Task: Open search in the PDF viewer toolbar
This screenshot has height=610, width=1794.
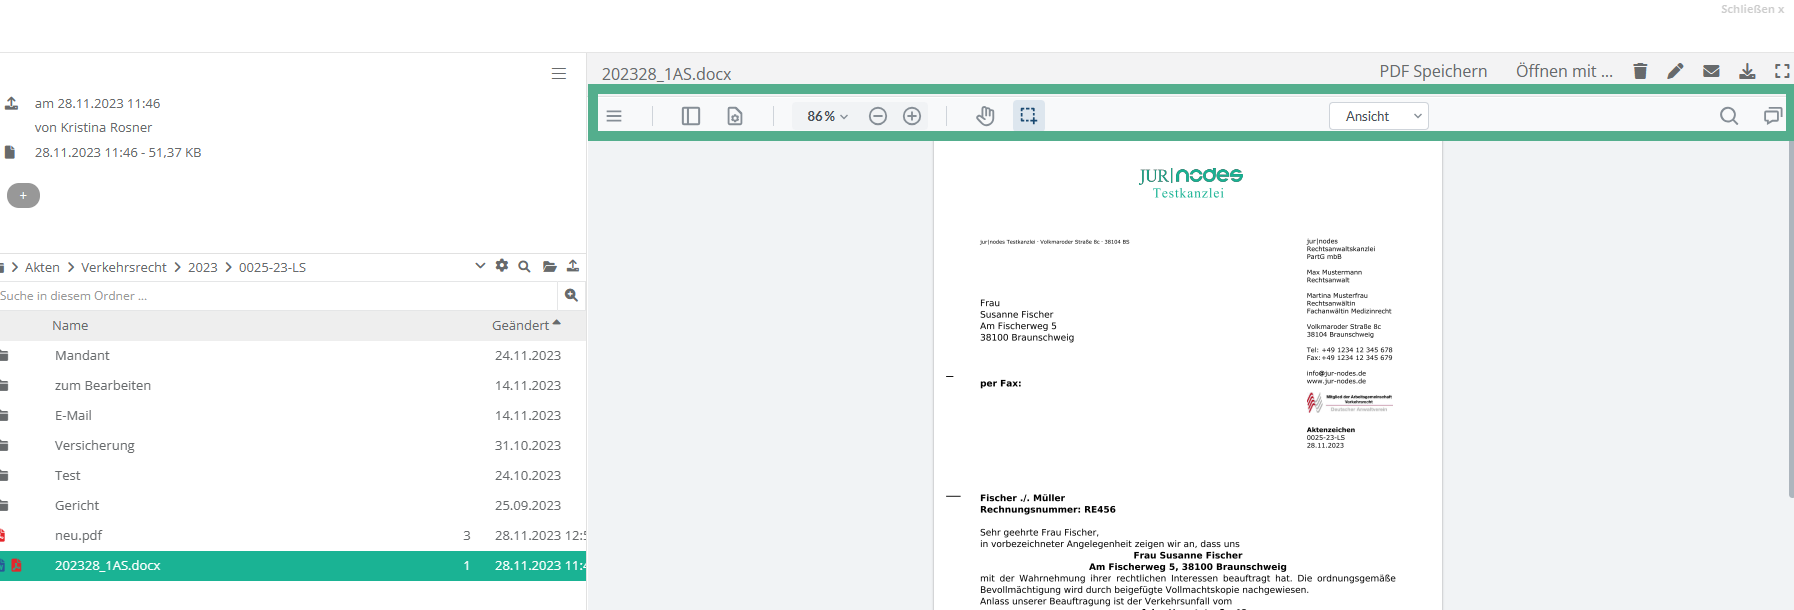Action: 1728,116
